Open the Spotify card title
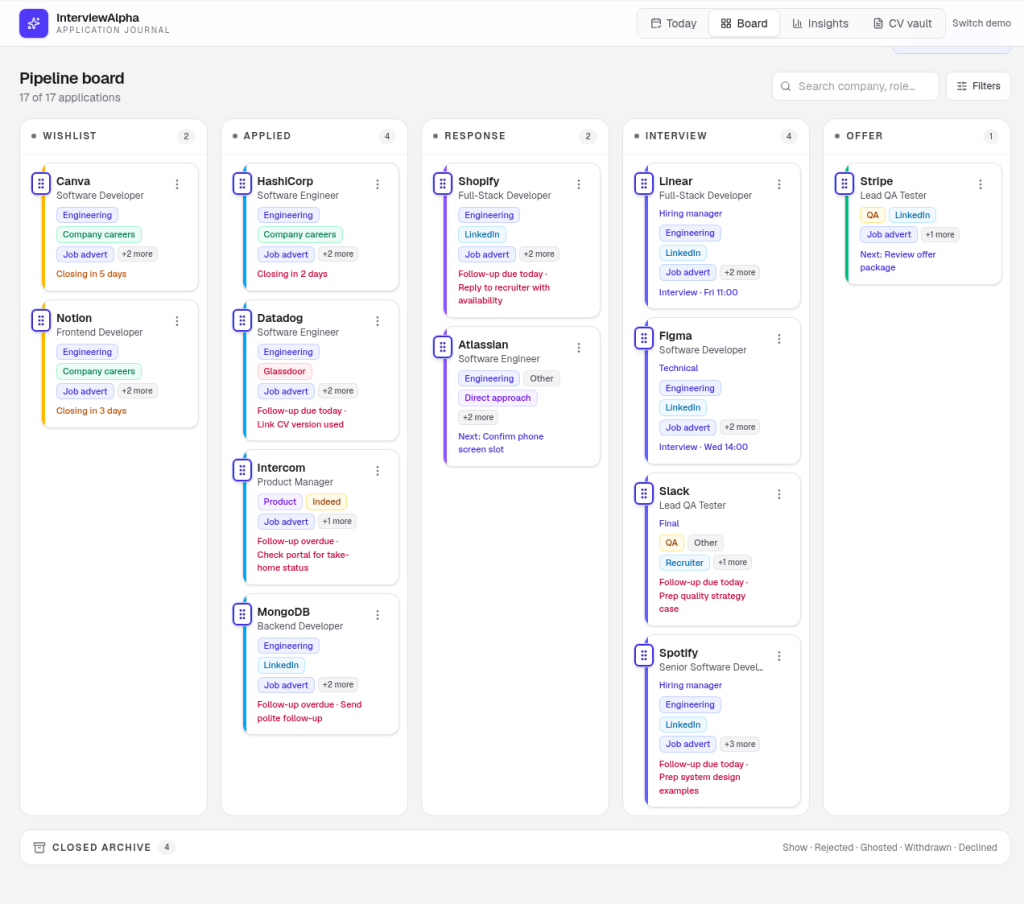This screenshot has width=1024, height=904. click(x=678, y=653)
